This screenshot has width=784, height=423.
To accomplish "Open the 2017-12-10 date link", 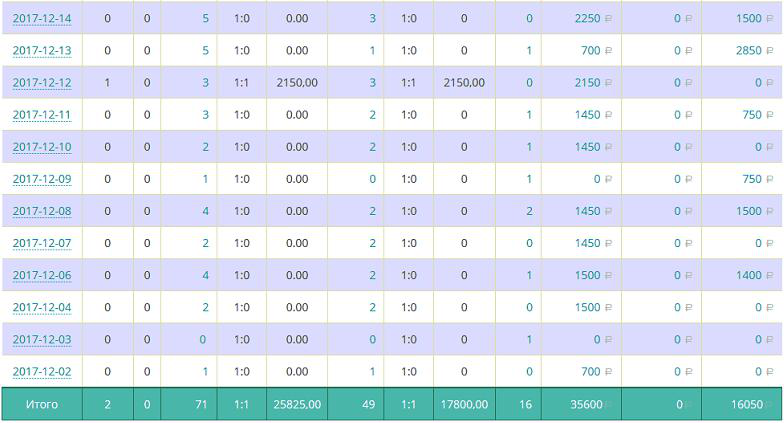I will [x=41, y=147].
